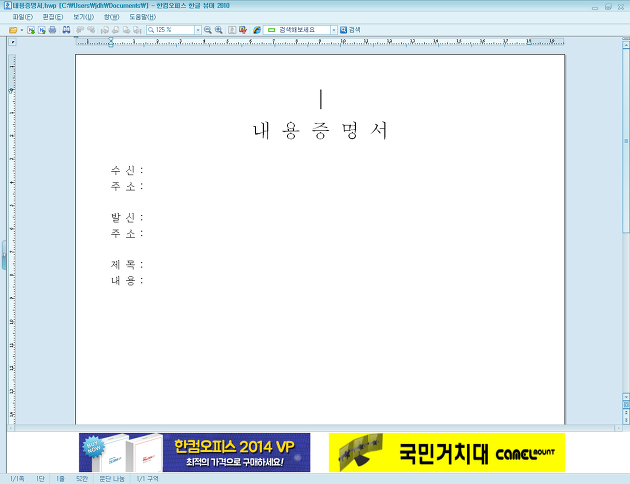
Task: Click the 제 목 : line
Action: coord(127,264)
